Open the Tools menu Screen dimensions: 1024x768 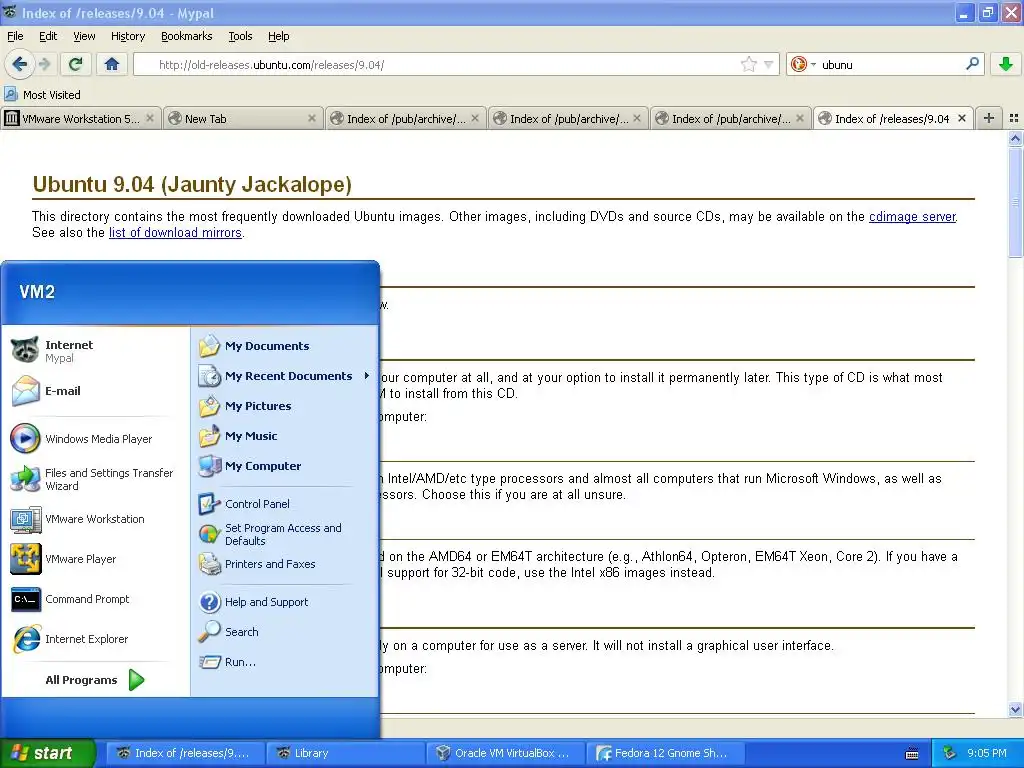tap(240, 36)
